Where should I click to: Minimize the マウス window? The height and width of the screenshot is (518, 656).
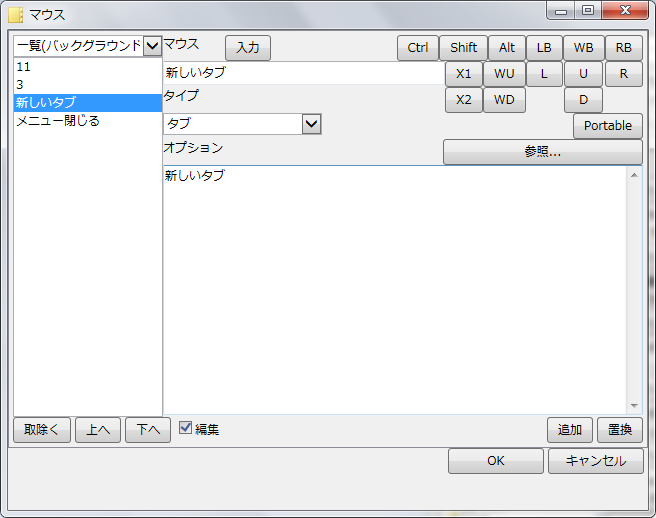point(561,11)
